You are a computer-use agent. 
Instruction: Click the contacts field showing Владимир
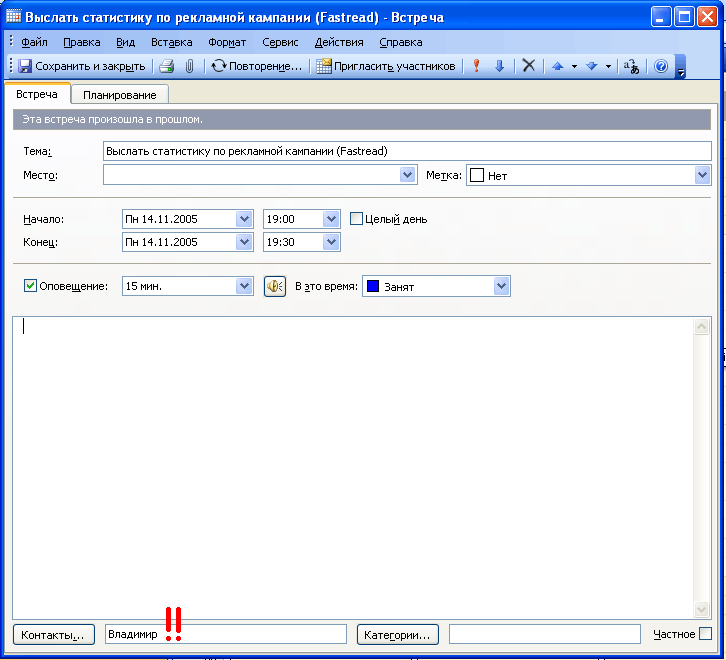click(226, 634)
